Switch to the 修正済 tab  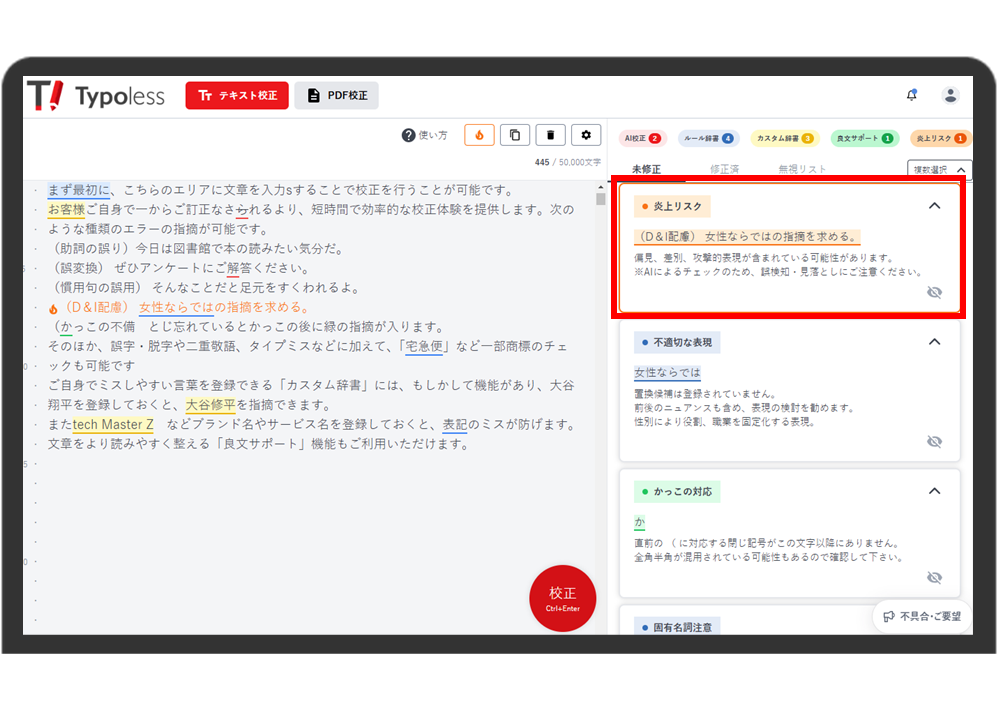point(724,170)
